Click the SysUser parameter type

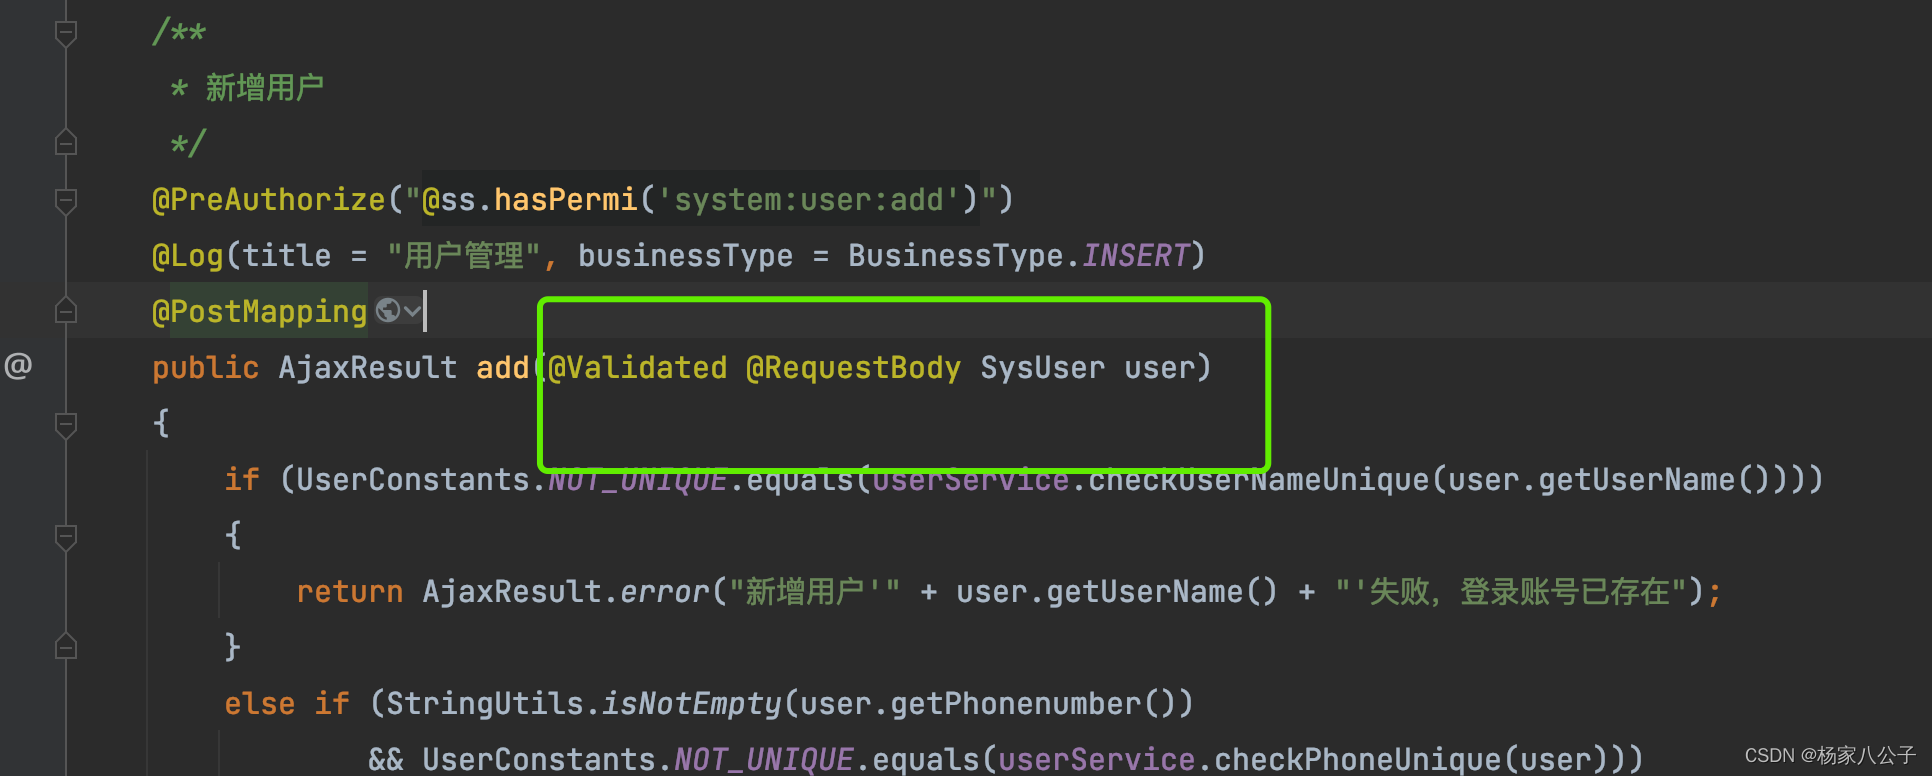[1043, 368]
